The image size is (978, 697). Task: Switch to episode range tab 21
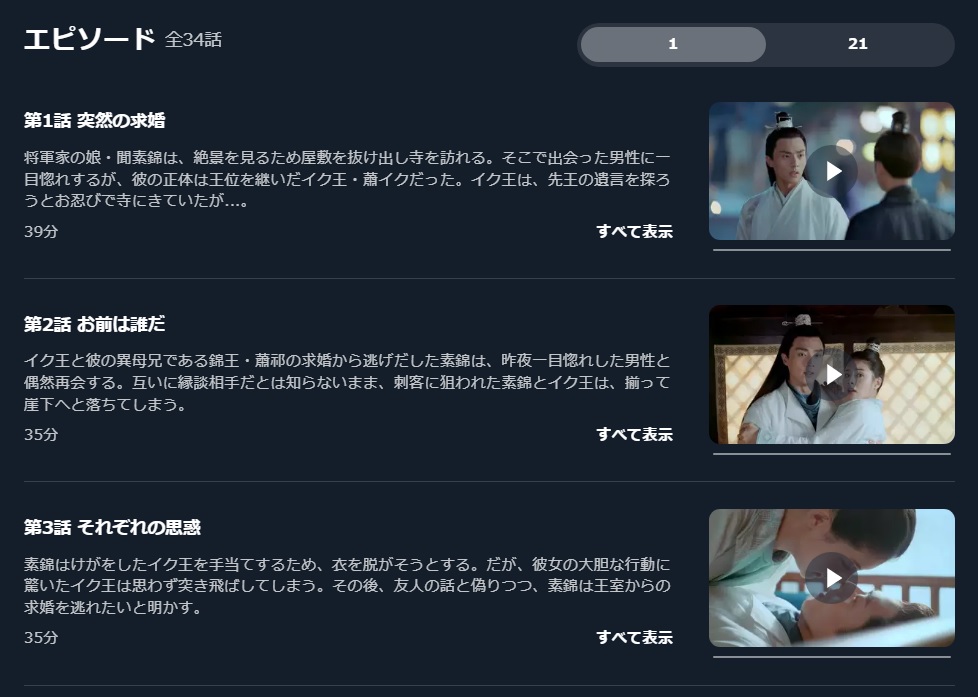click(858, 44)
